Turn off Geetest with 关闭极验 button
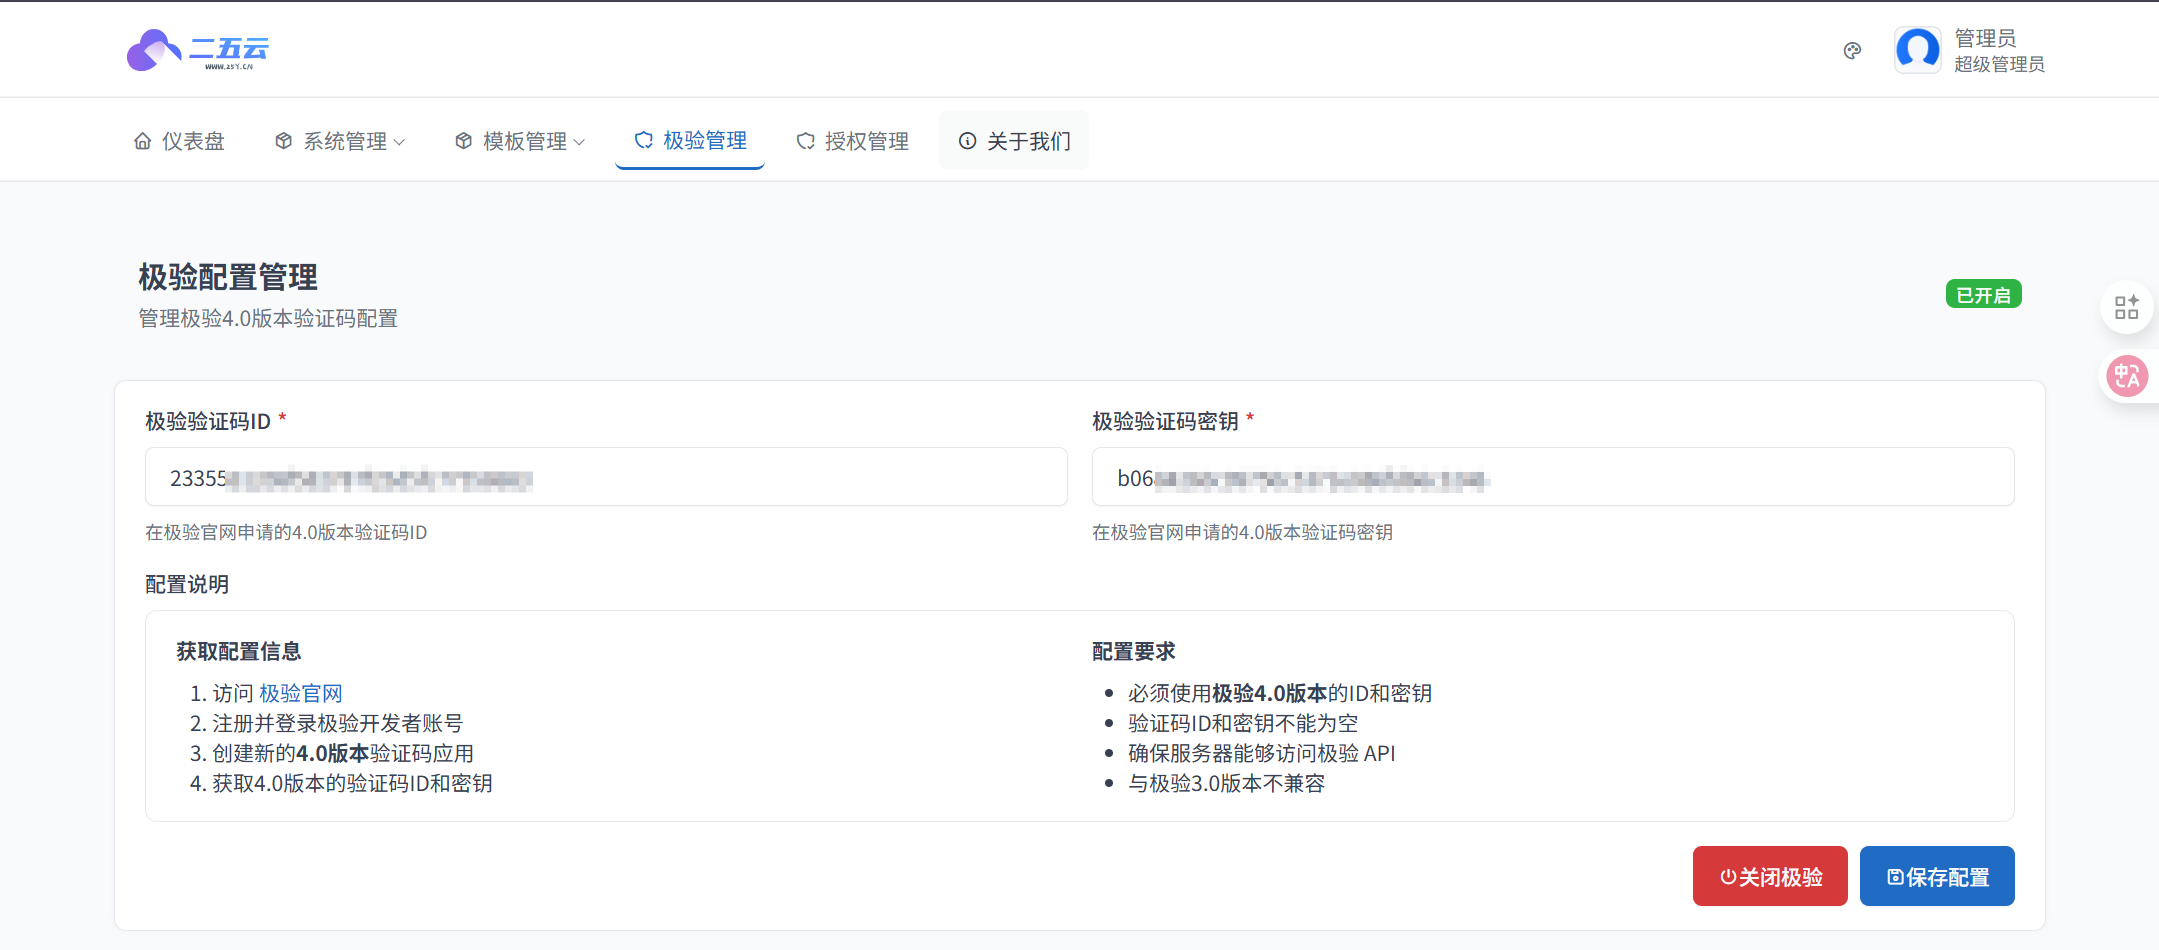Screen dimensions: 2159x950 (x=1769, y=876)
